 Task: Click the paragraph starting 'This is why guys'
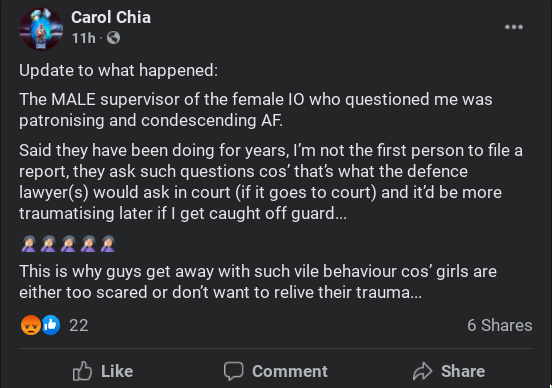(258, 282)
